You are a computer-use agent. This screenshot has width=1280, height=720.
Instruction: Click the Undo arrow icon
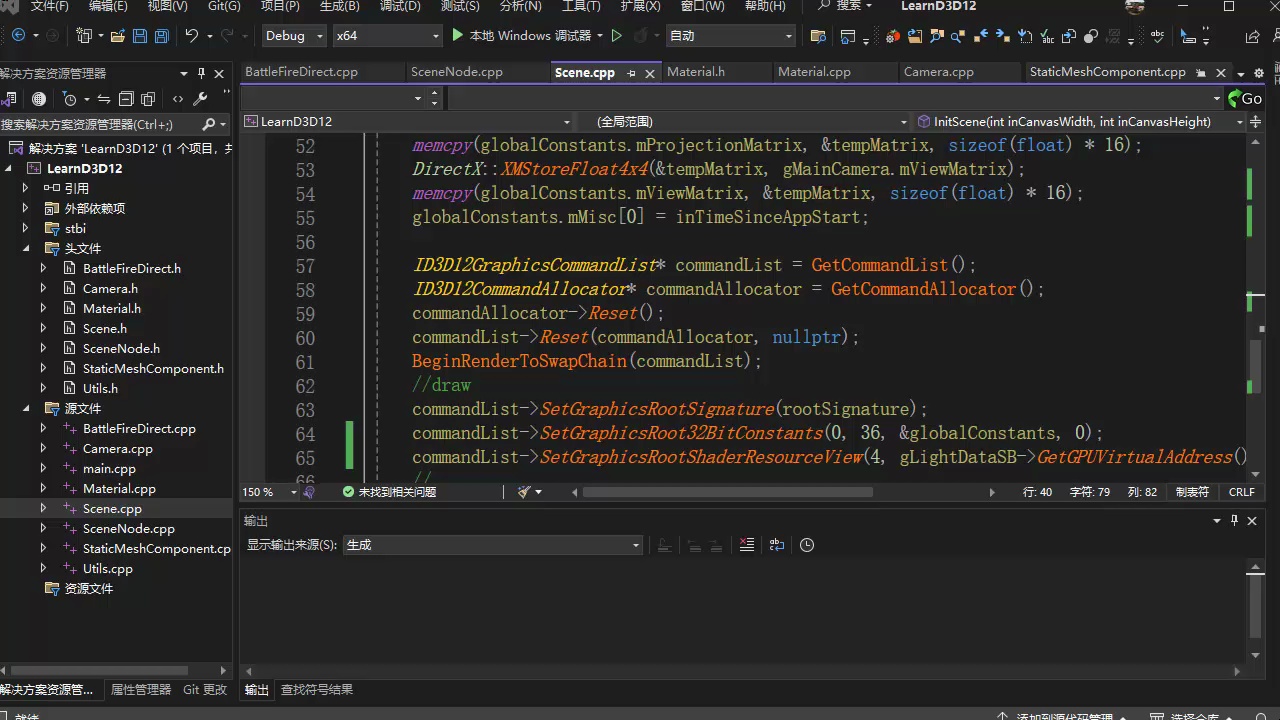[191, 36]
